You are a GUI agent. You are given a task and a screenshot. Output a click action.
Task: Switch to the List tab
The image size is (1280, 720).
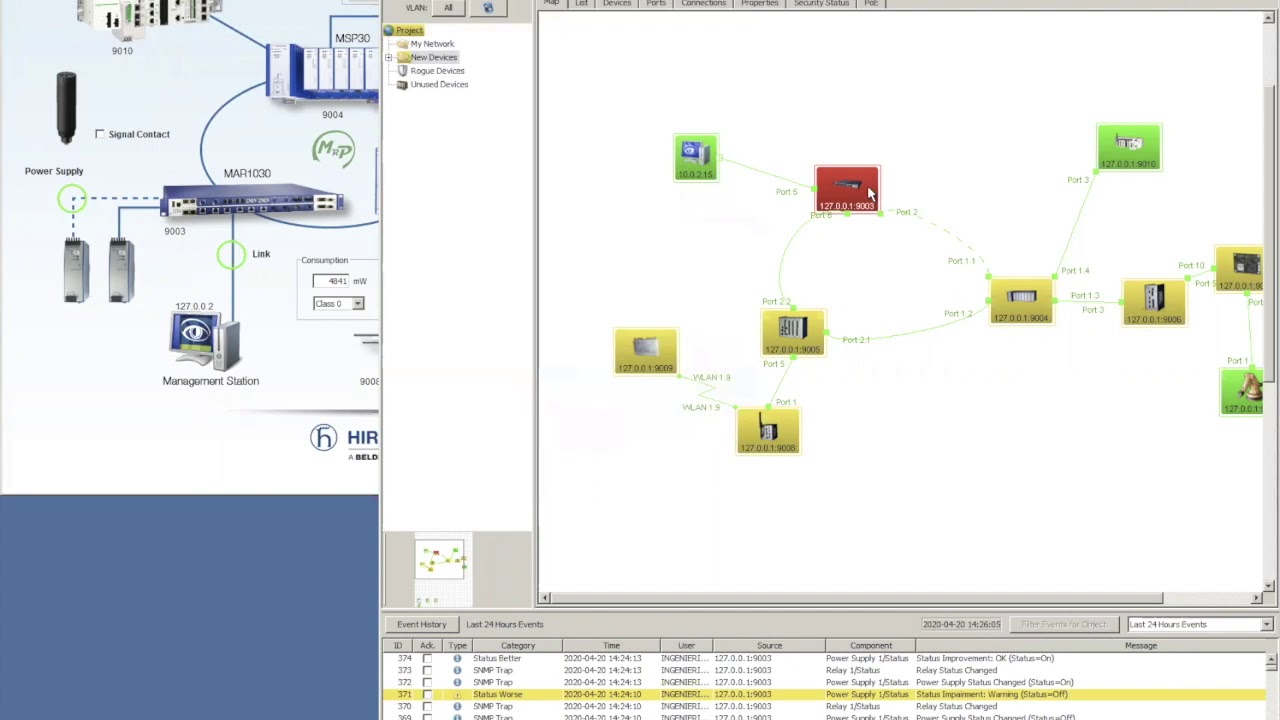[x=581, y=4]
